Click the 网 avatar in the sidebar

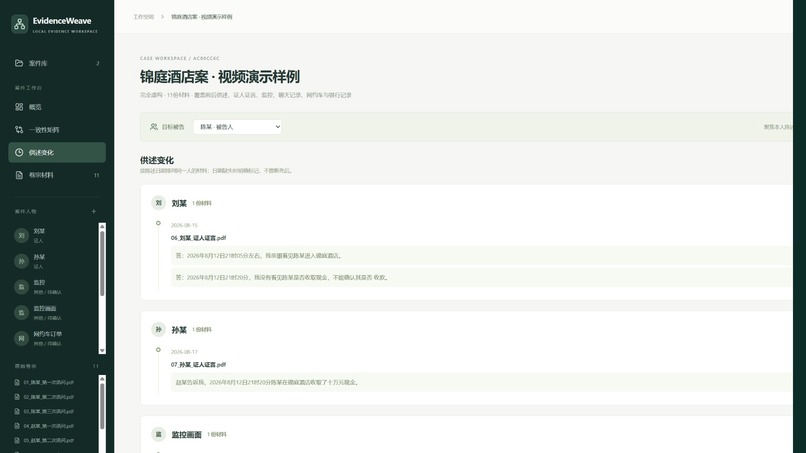click(x=21, y=338)
